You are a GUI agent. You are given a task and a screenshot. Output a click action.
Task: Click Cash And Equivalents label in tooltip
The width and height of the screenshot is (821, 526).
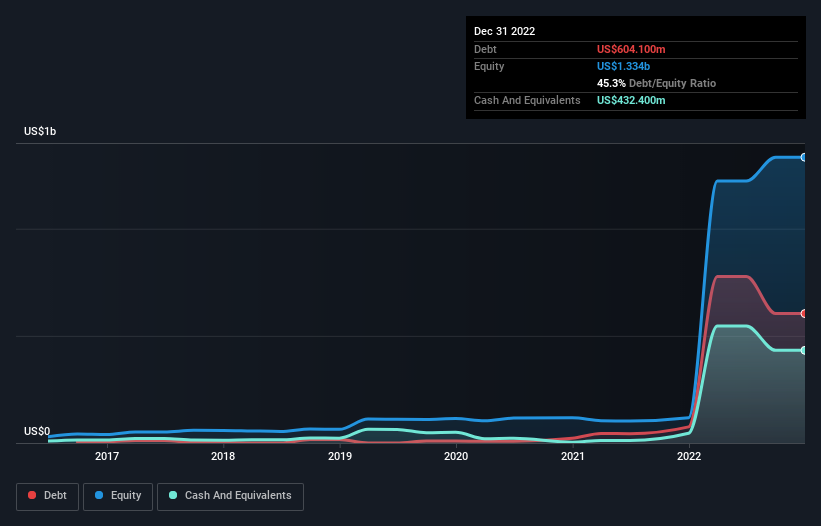[527, 100]
